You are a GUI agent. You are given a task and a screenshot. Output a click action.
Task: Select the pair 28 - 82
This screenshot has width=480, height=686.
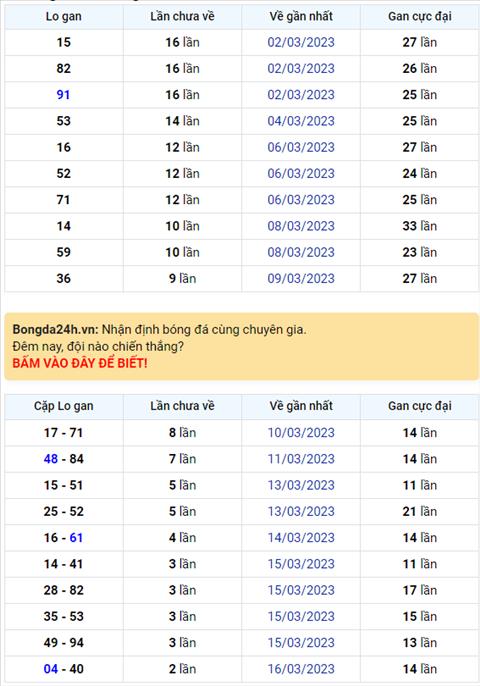[x=63, y=590]
